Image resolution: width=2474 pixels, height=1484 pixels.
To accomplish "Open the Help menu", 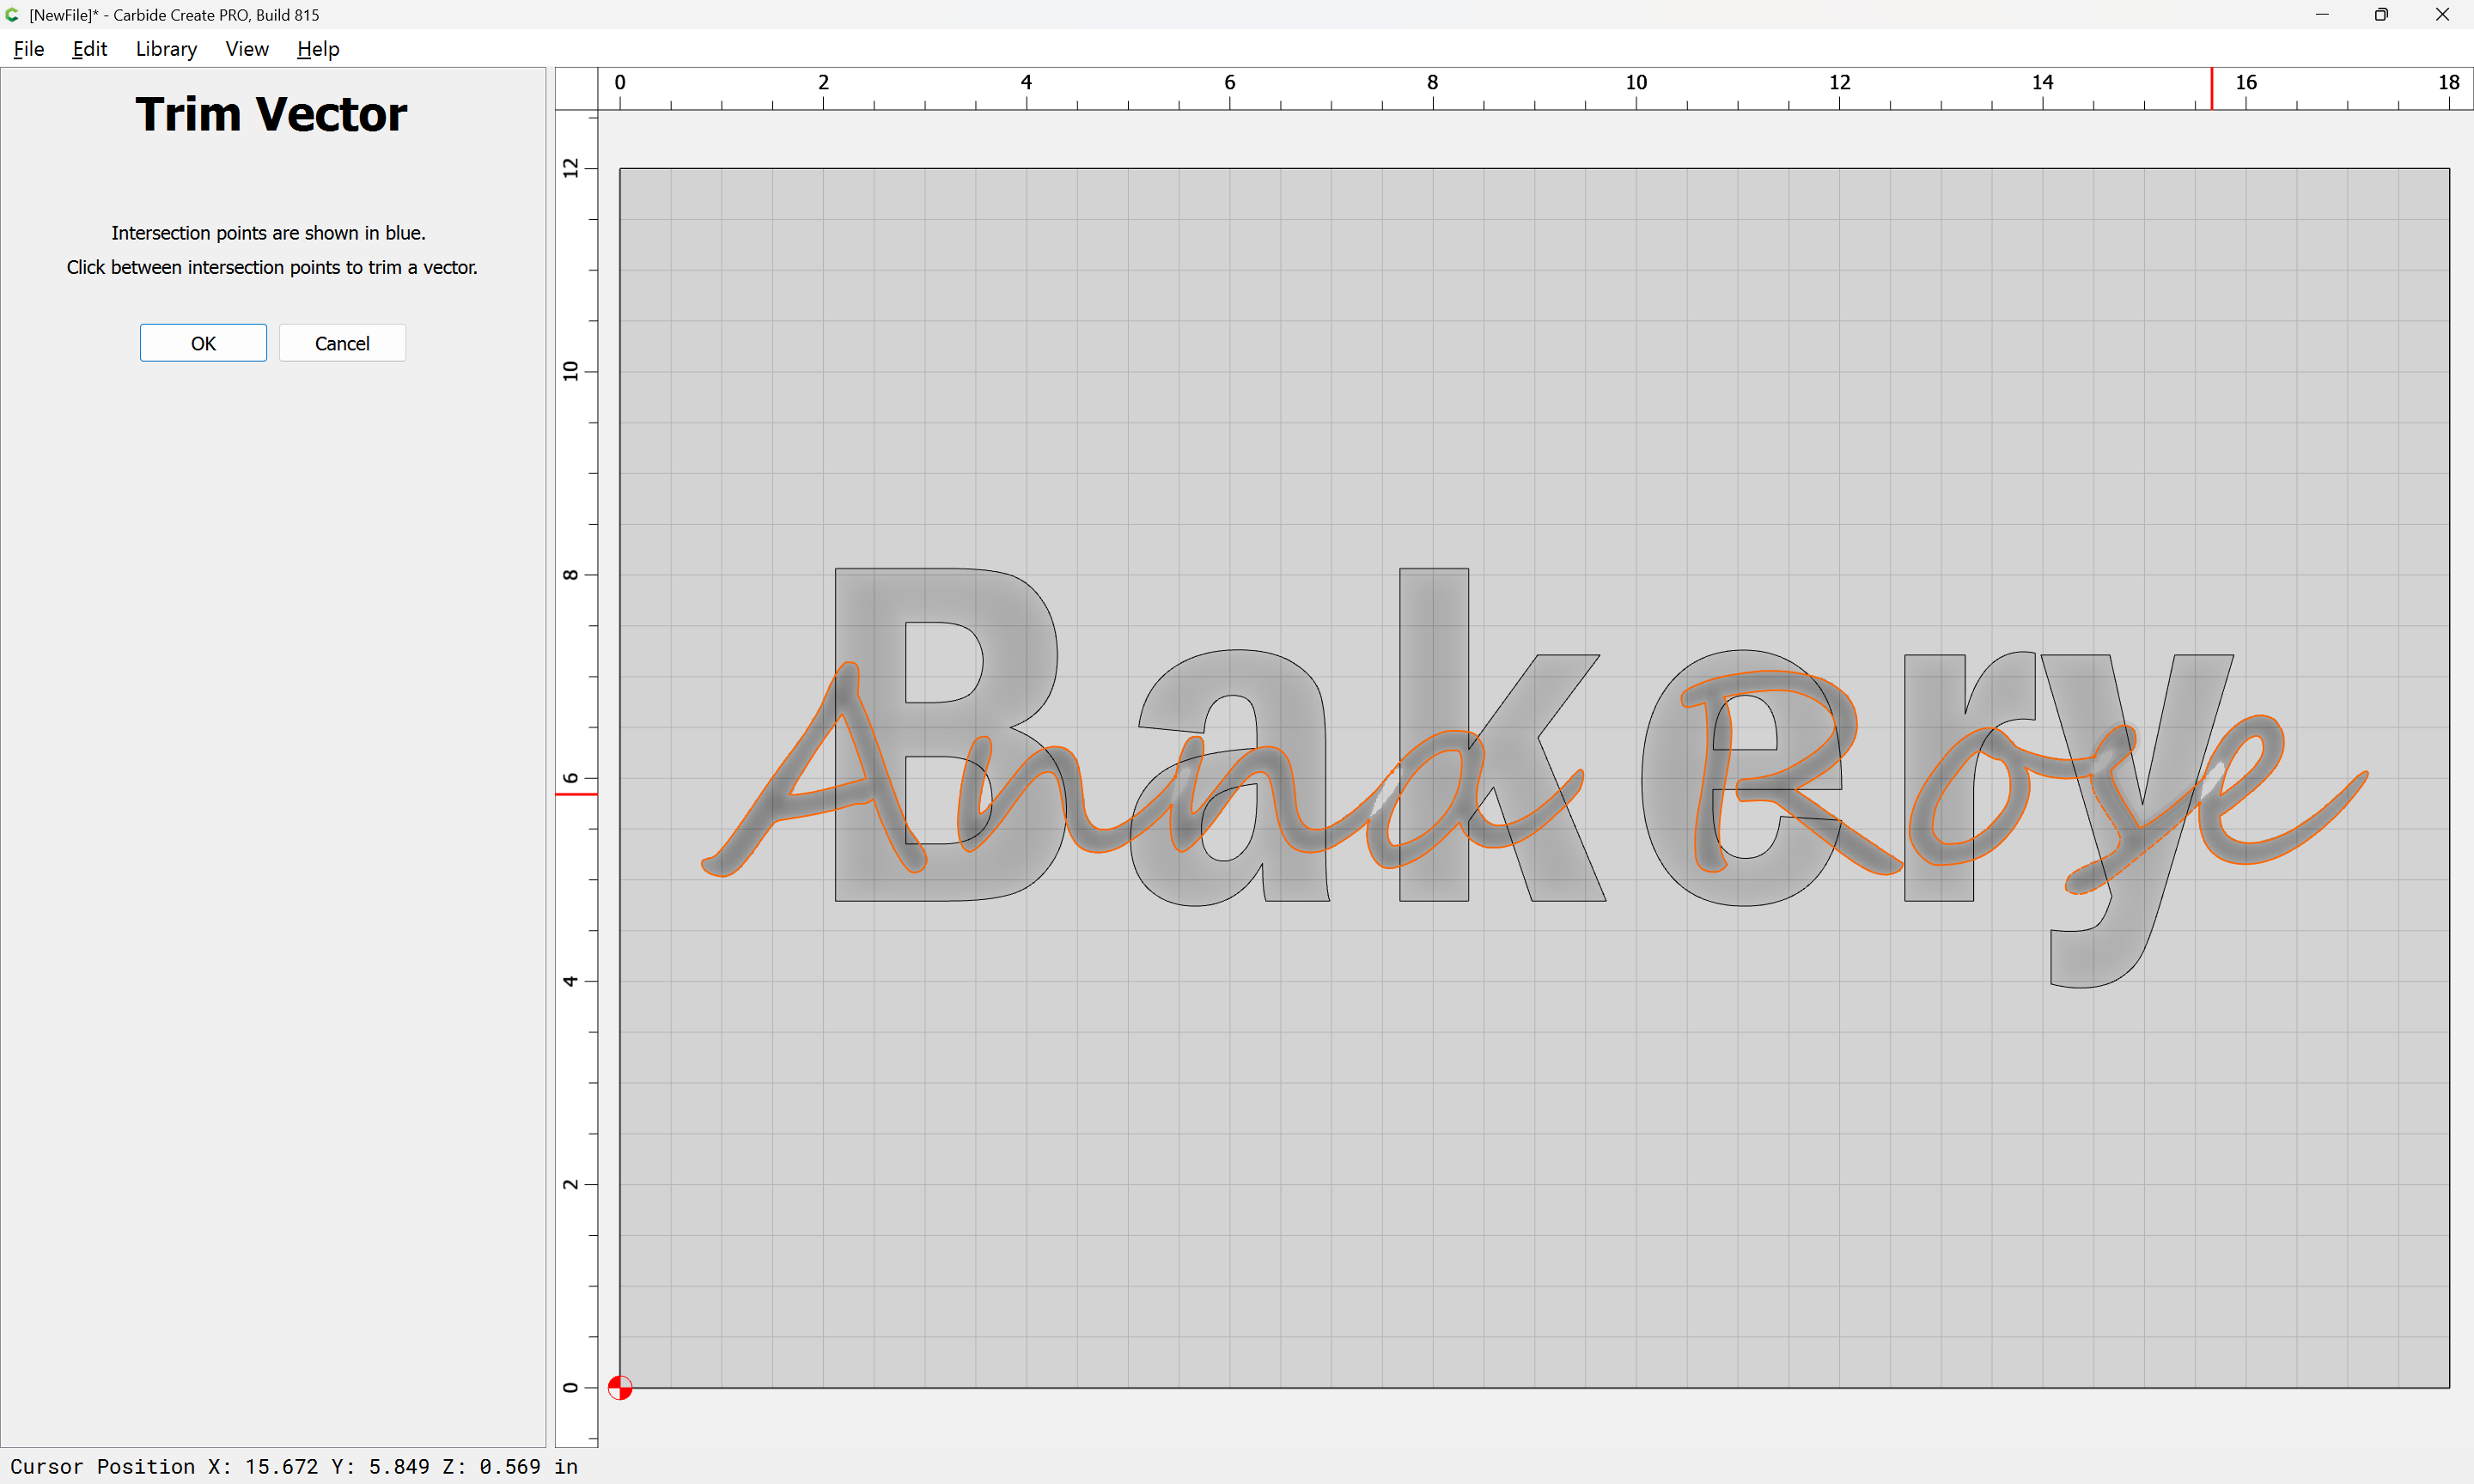I will (x=318, y=49).
